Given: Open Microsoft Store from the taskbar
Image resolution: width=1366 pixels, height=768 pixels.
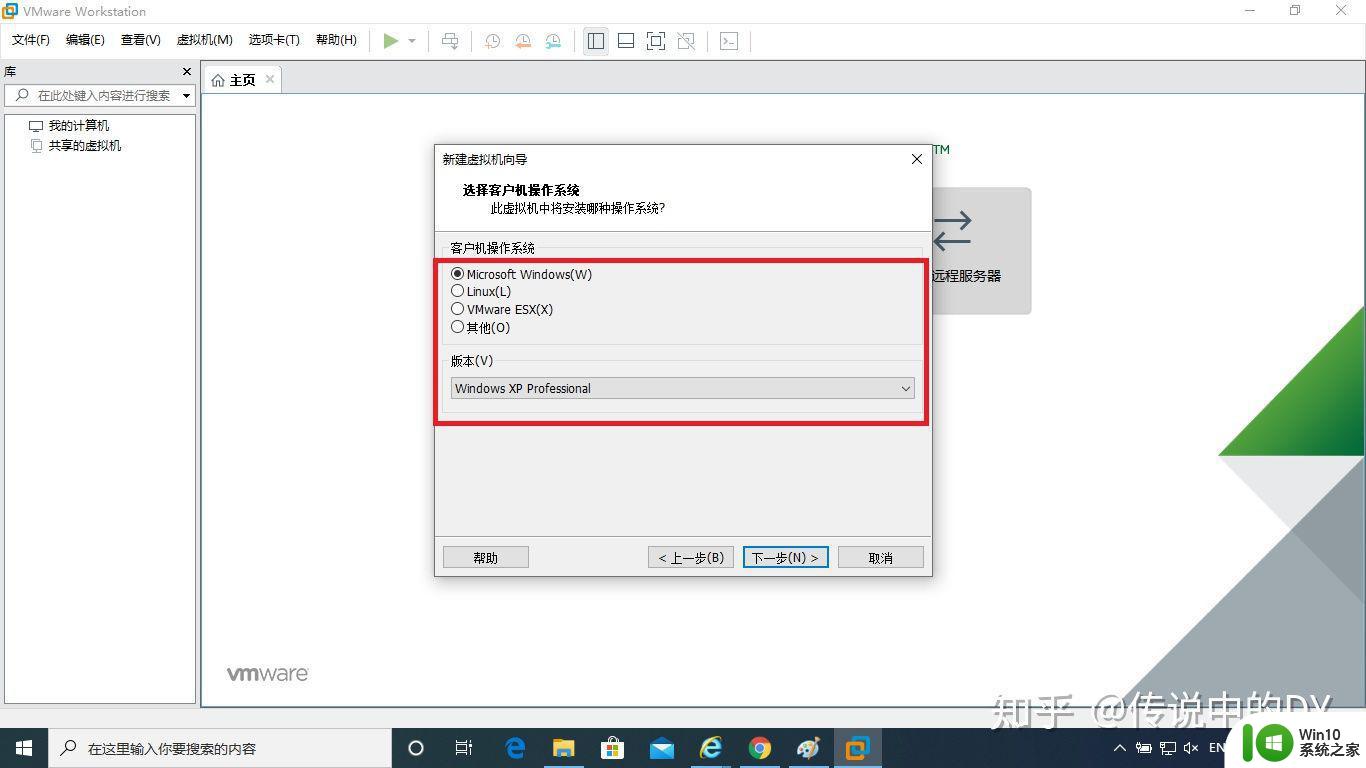Looking at the screenshot, I should click(x=612, y=748).
